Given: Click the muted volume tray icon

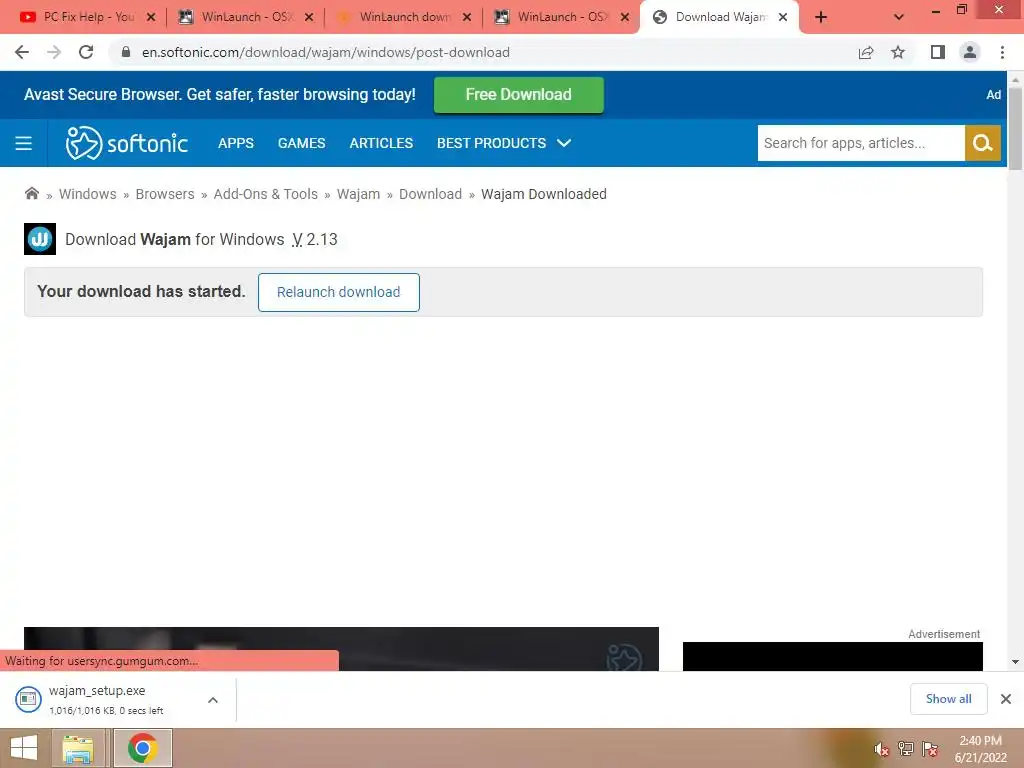Looking at the screenshot, I should pos(882,749).
